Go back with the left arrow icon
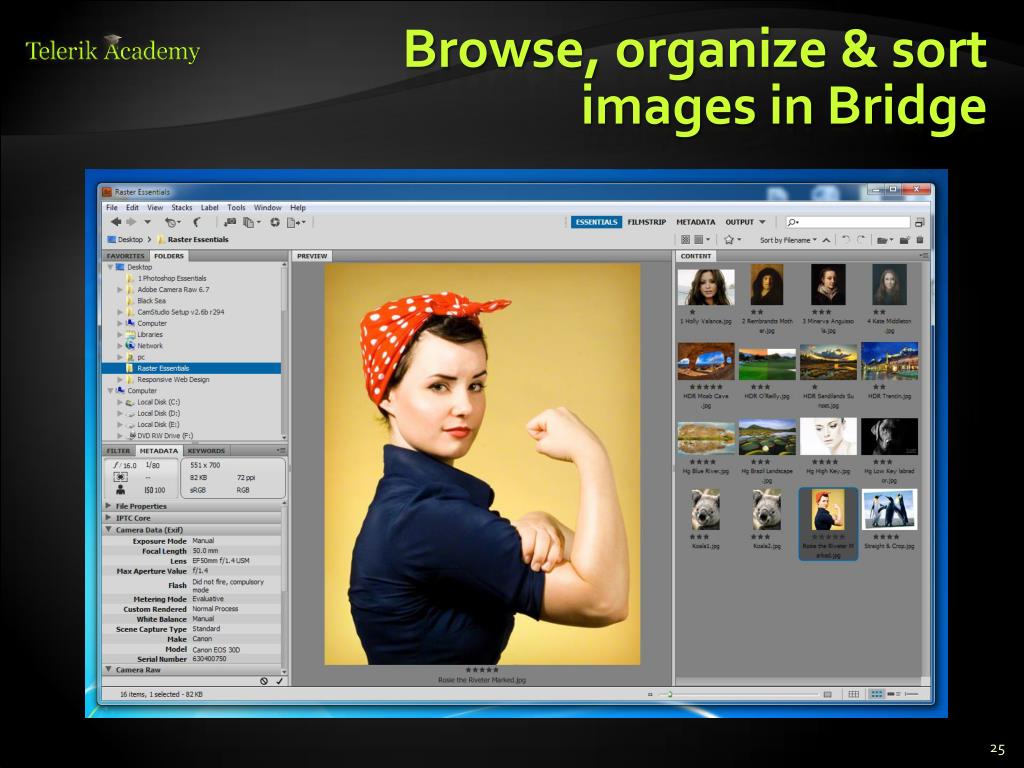The image size is (1024, 768). pos(116,222)
